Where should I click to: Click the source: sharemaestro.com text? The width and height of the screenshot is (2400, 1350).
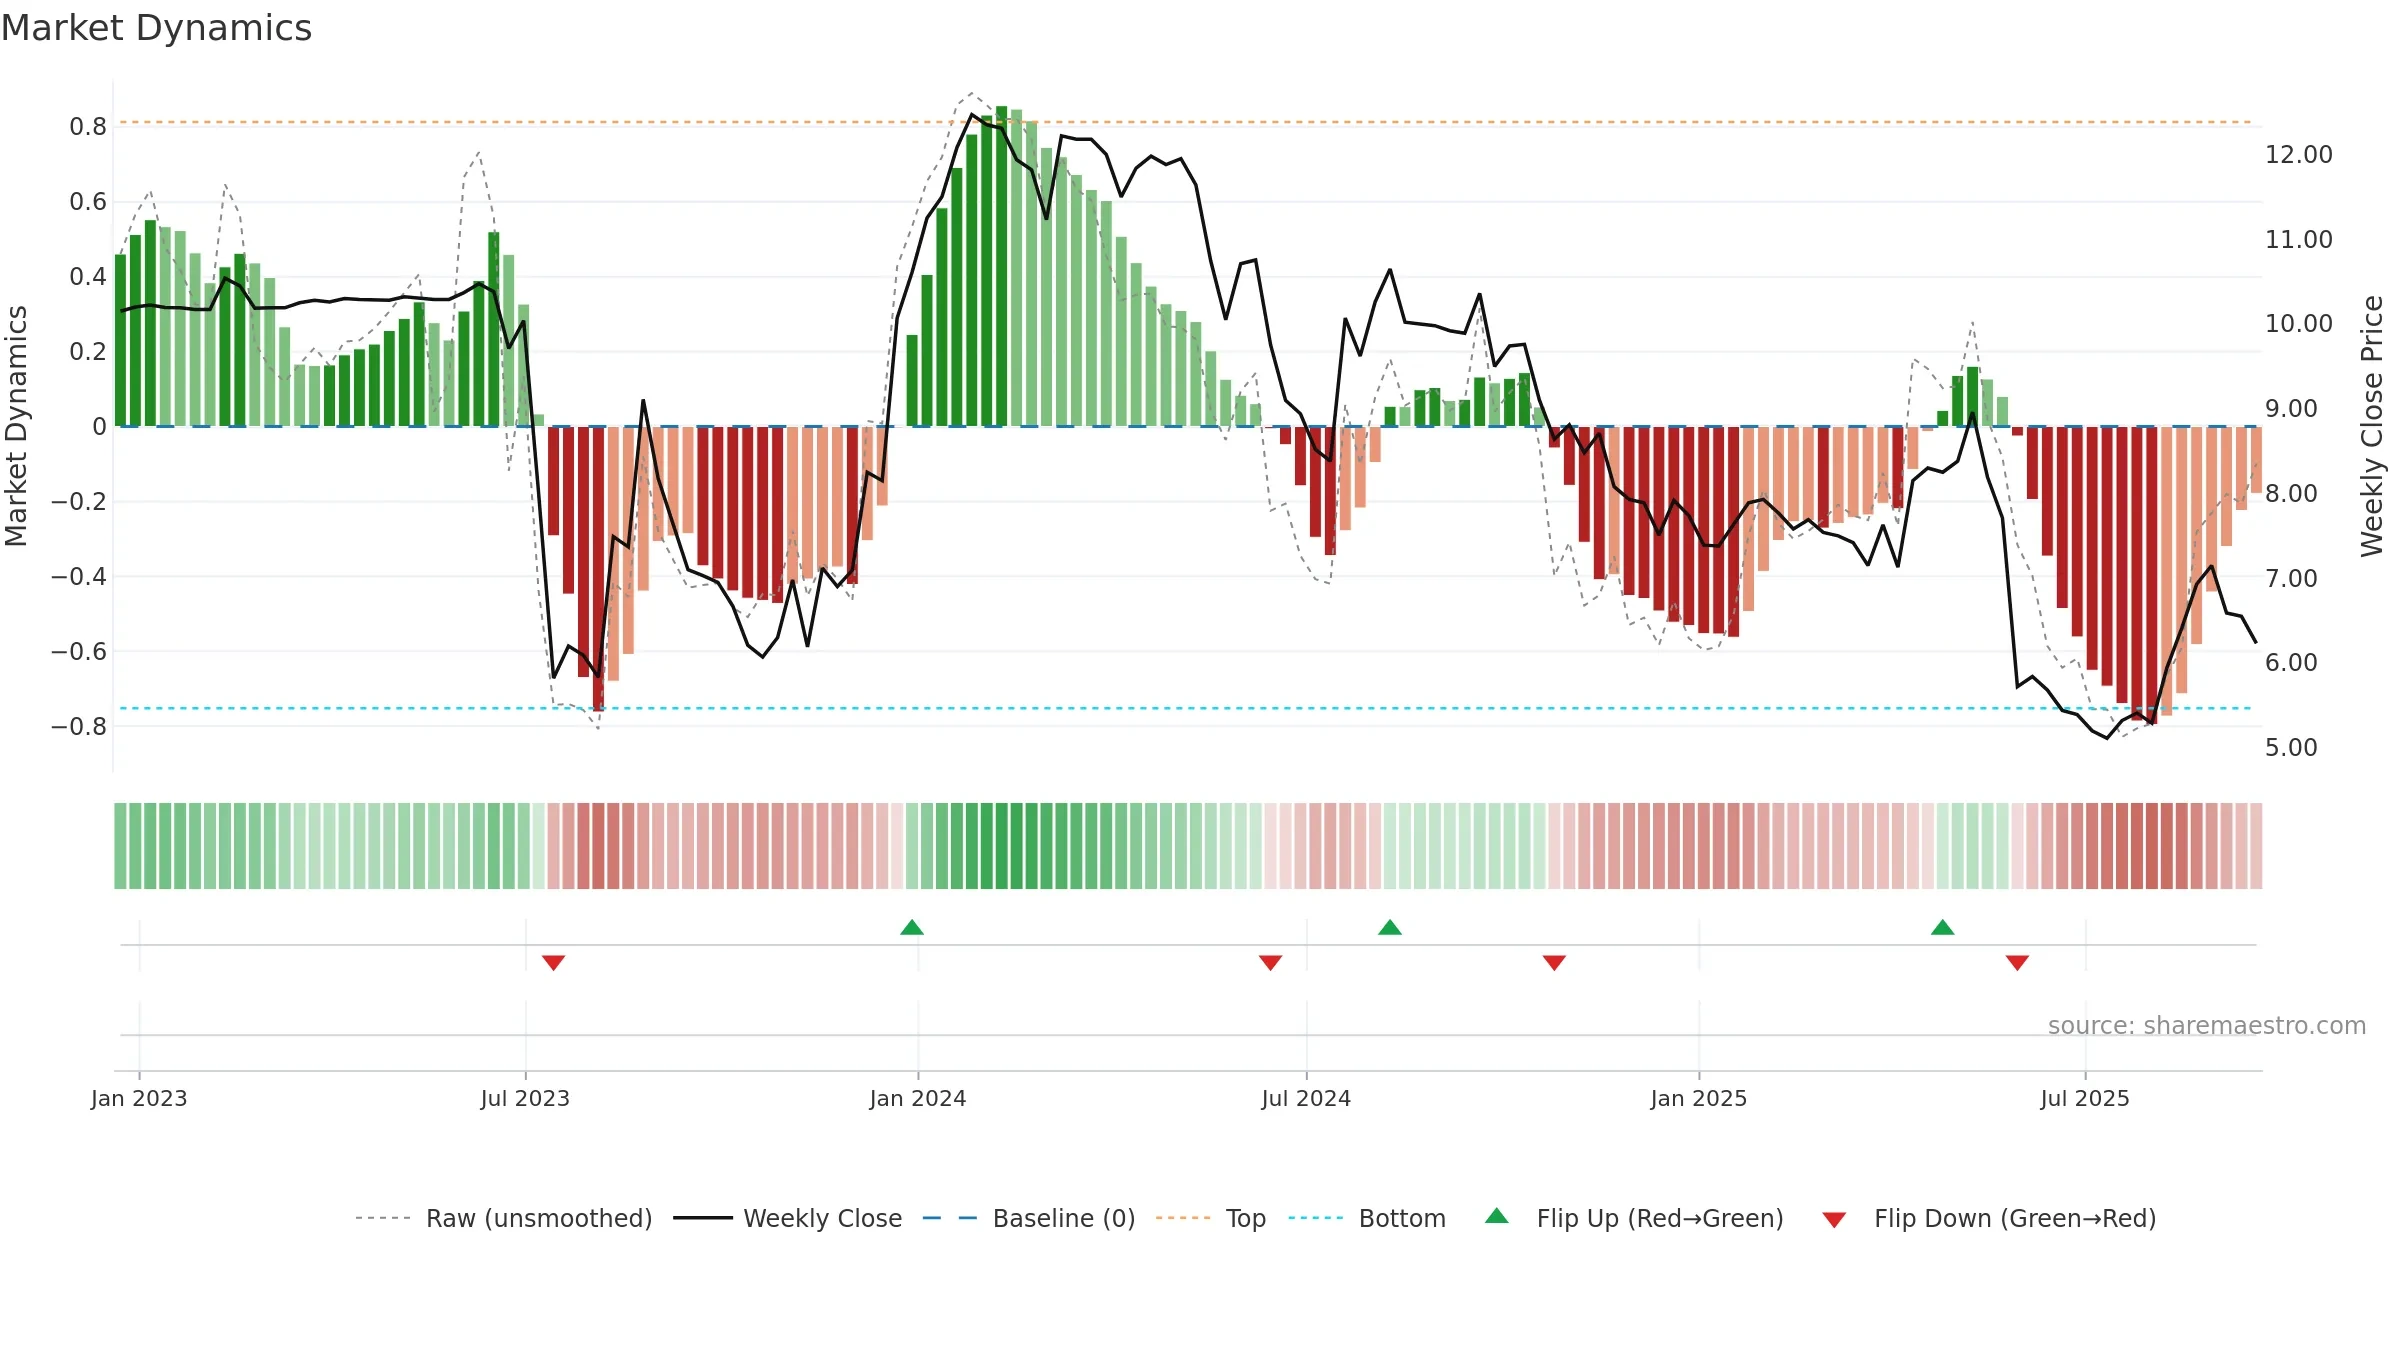point(2207,1025)
